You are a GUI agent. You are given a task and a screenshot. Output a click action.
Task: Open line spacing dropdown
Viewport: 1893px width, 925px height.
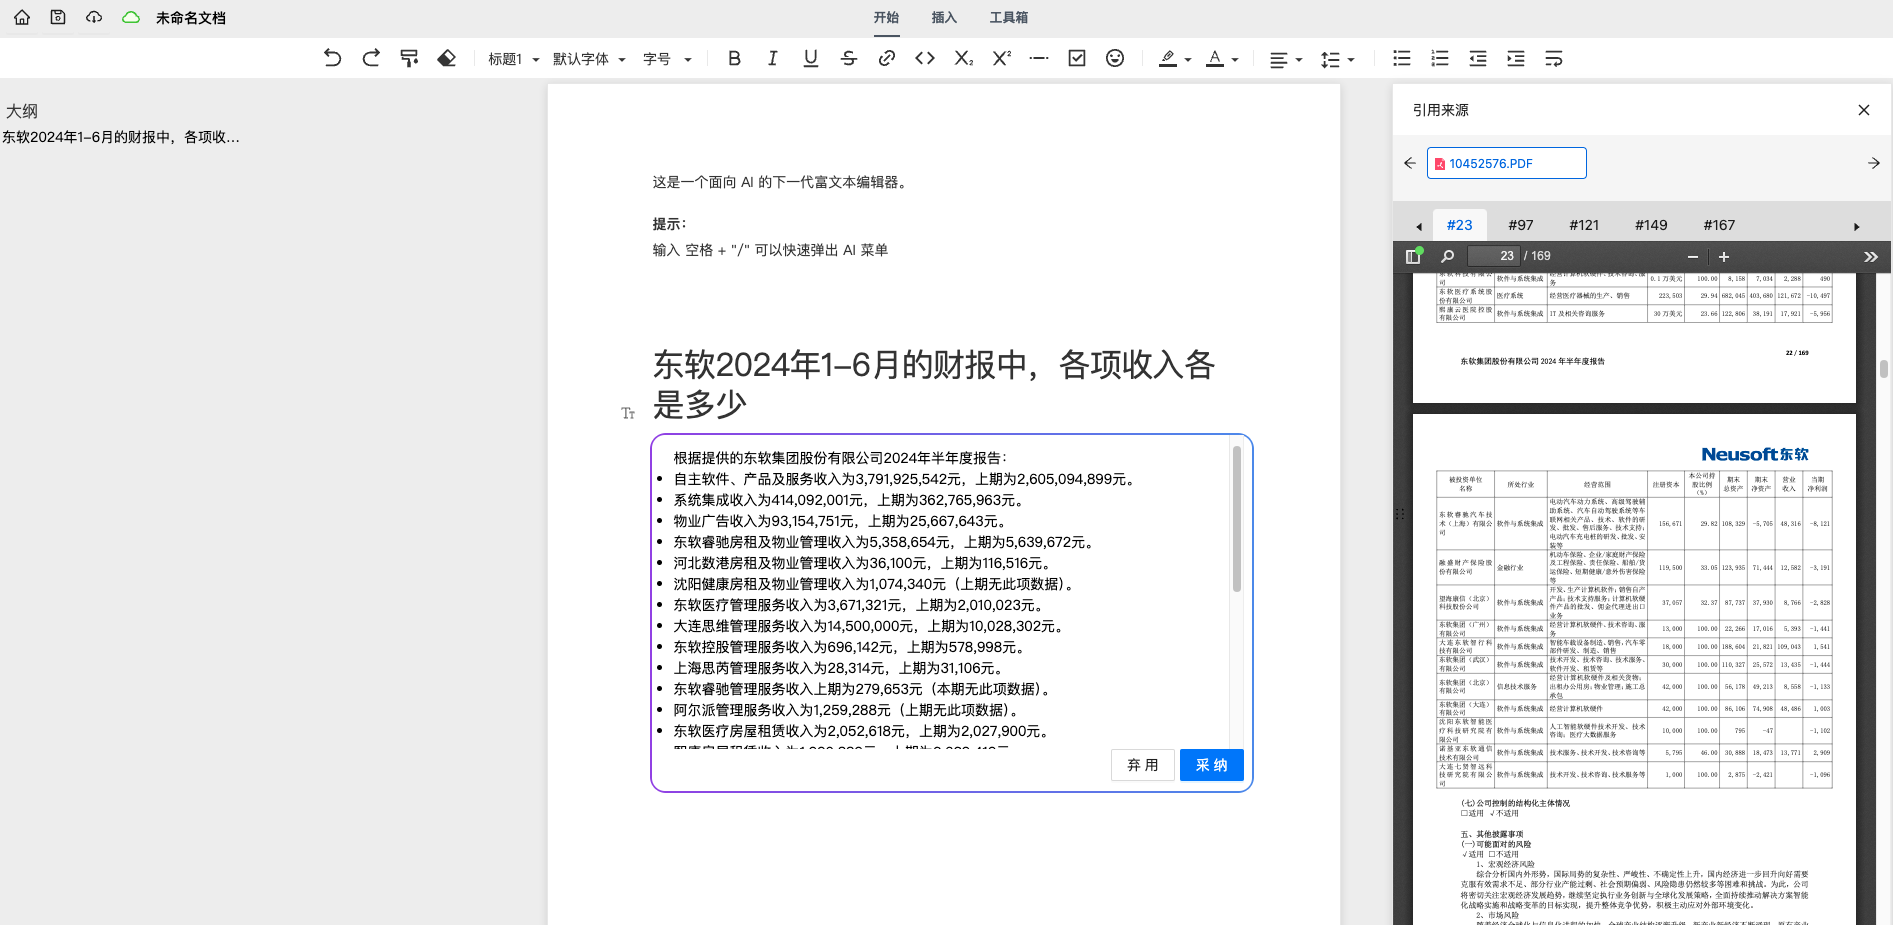pyautogui.click(x=1337, y=60)
